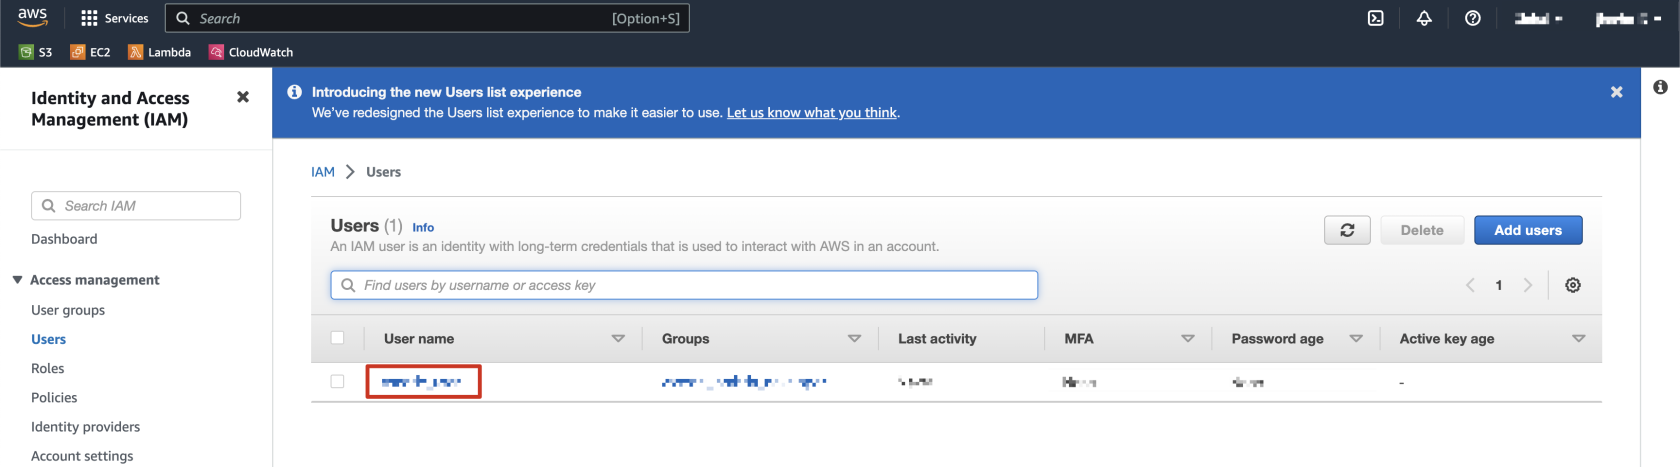Open Roles in the sidebar
This screenshot has height=467, width=1680.
tap(47, 368)
